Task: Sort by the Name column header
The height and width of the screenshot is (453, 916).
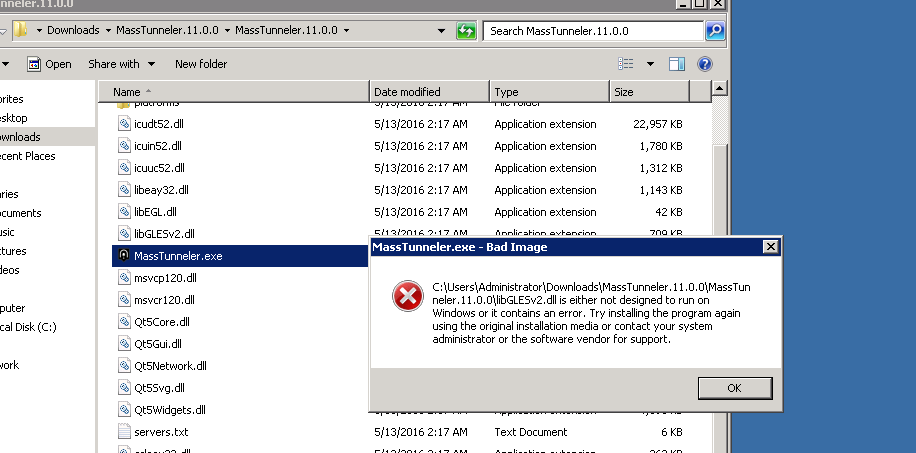Action: pyautogui.click(x=234, y=92)
